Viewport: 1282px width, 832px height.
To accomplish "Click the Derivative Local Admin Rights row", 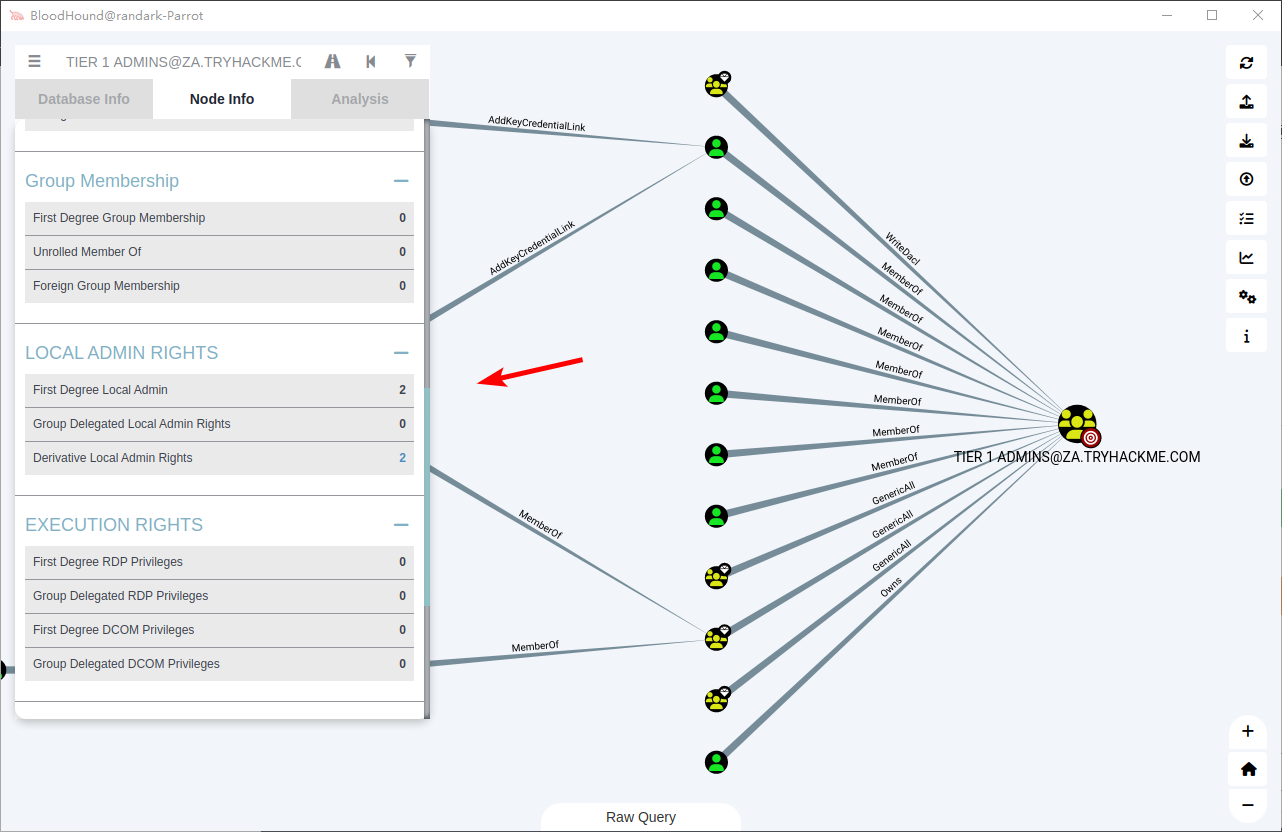I will point(219,458).
